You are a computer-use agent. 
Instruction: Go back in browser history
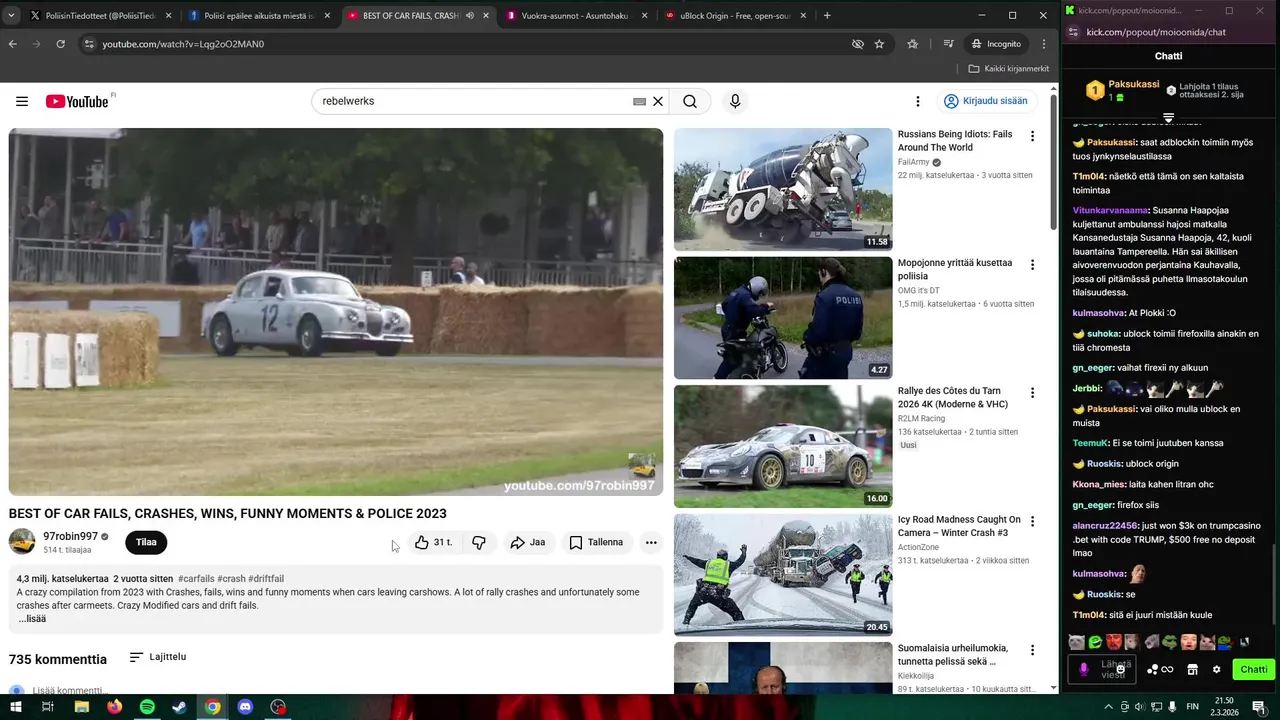[x=13, y=44]
